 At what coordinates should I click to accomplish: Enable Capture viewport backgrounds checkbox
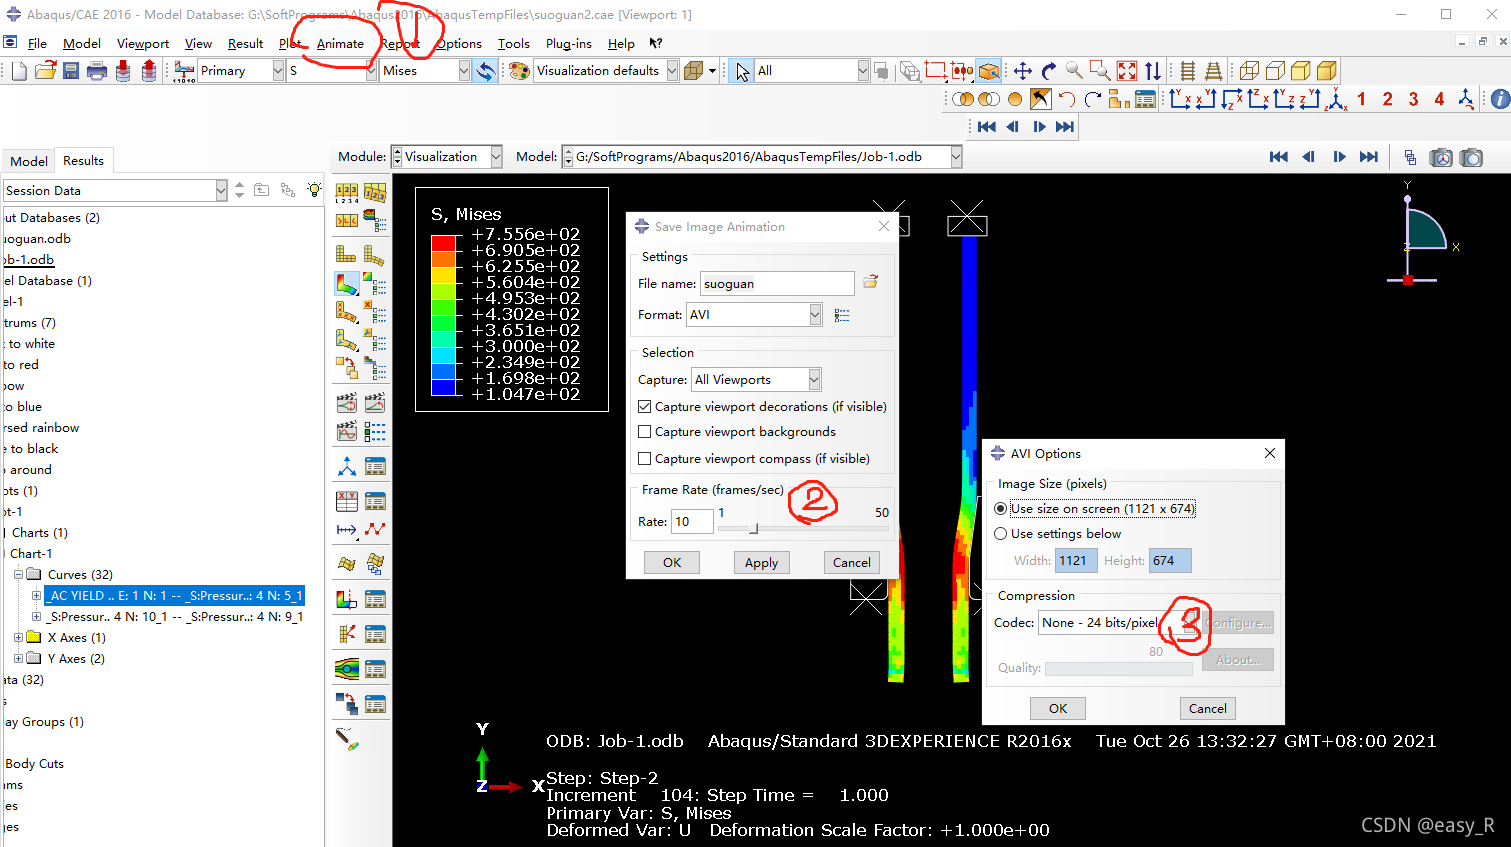point(645,432)
